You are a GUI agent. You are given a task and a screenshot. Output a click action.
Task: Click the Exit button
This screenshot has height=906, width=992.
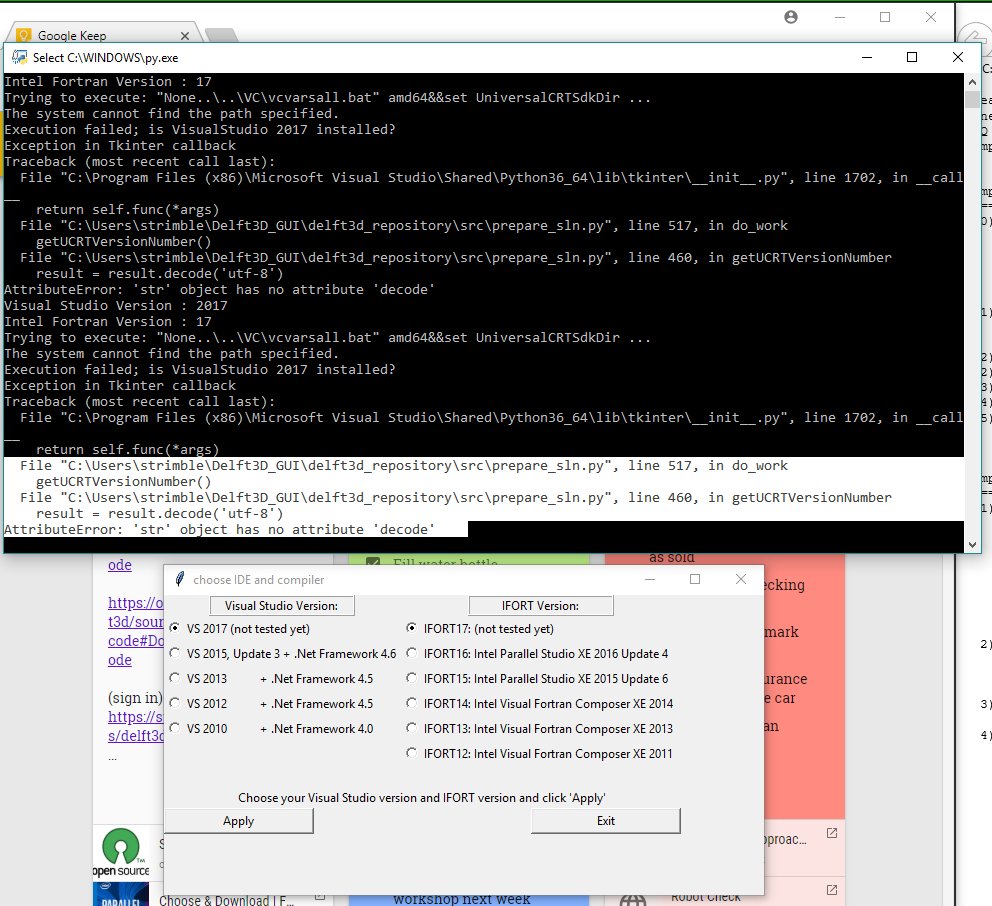[605, 821]
